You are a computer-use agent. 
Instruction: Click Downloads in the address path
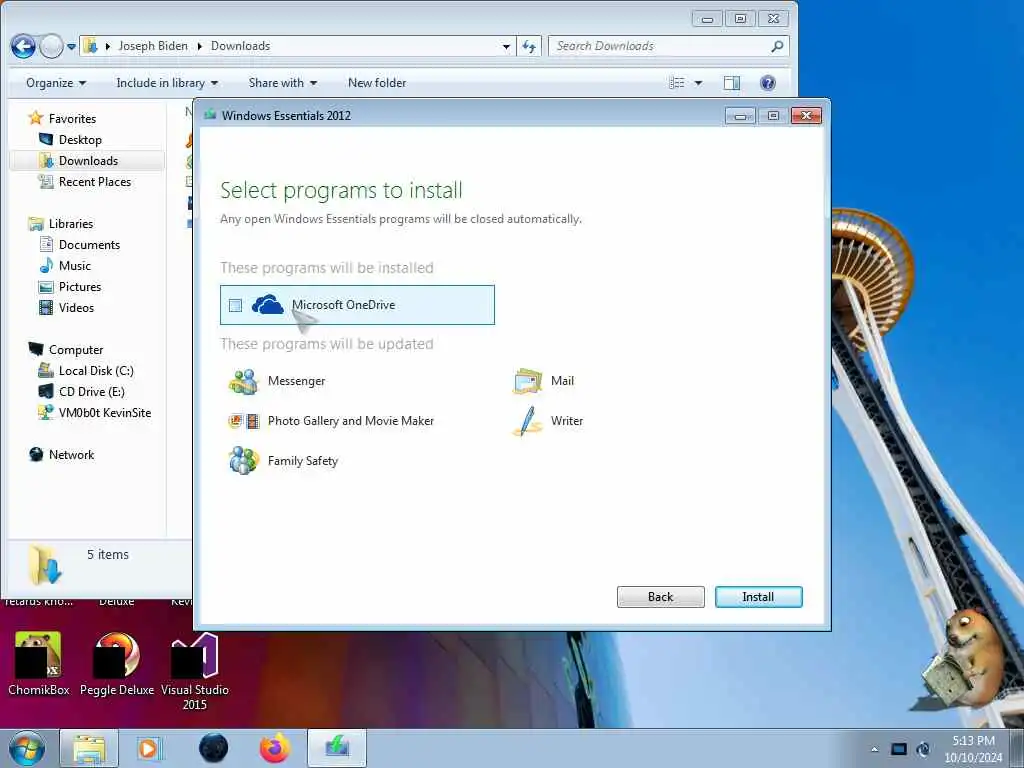click(x=240, y=46)
